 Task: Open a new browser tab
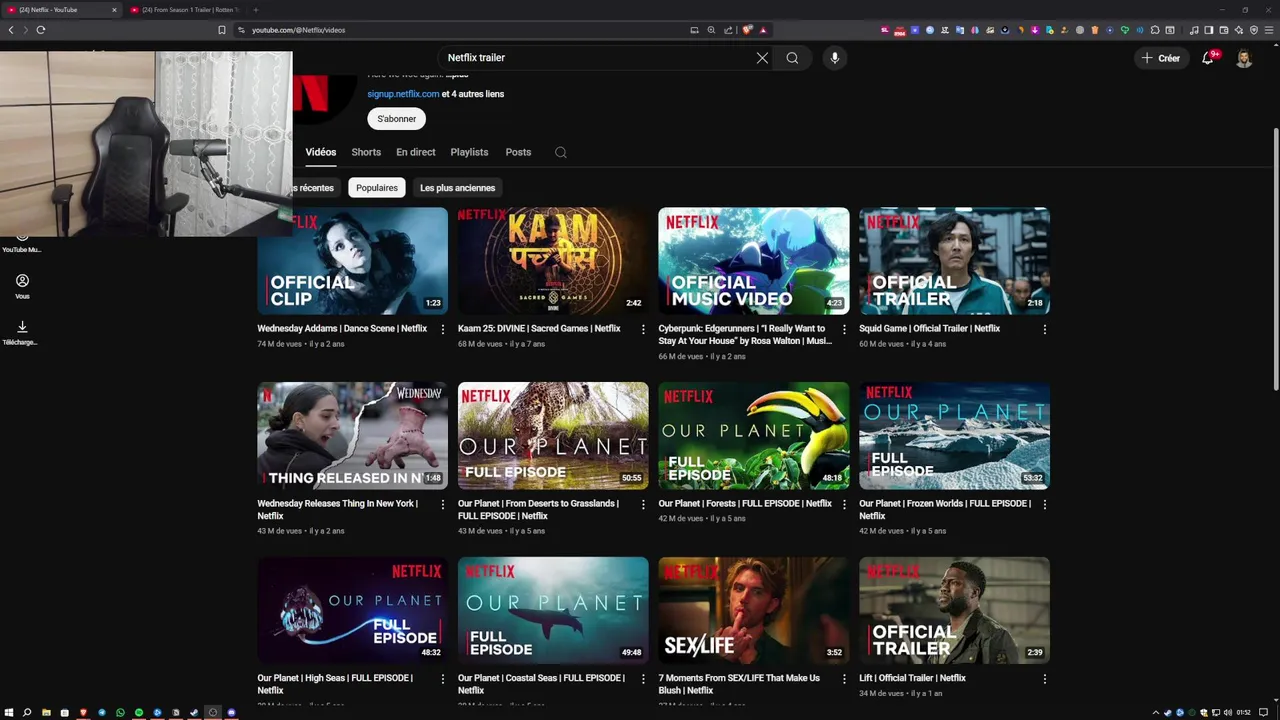(255, 10)
